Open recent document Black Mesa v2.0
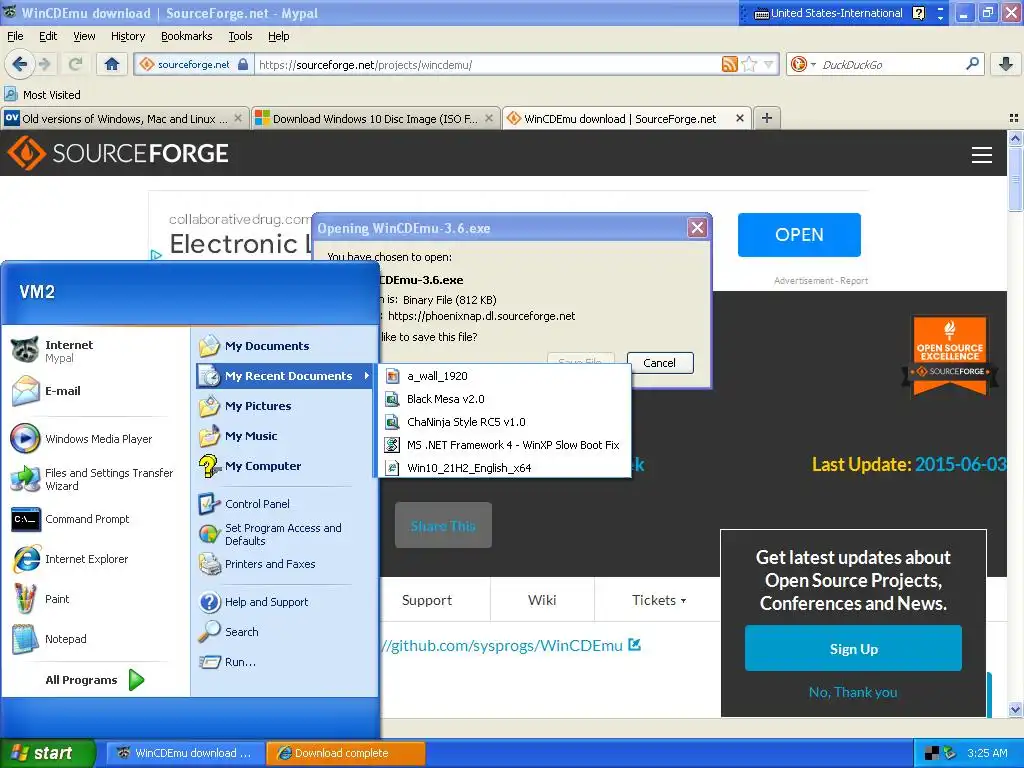 pos(505,399)
